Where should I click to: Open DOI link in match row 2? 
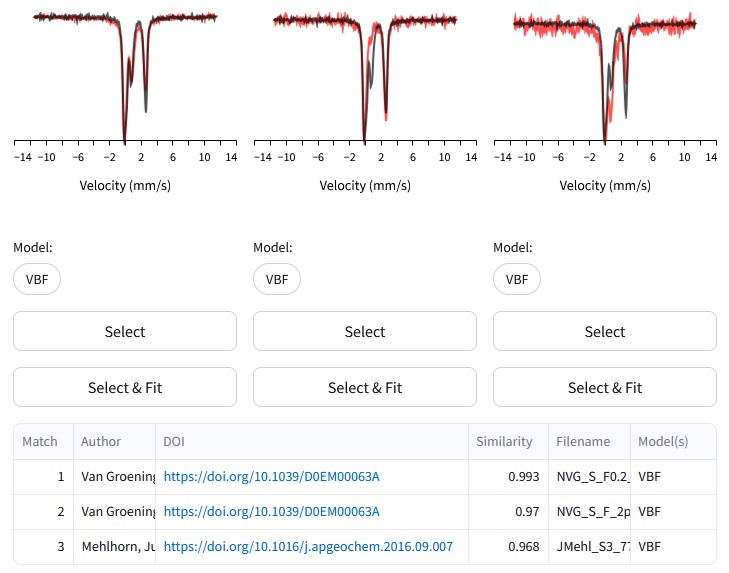point(272,512)
